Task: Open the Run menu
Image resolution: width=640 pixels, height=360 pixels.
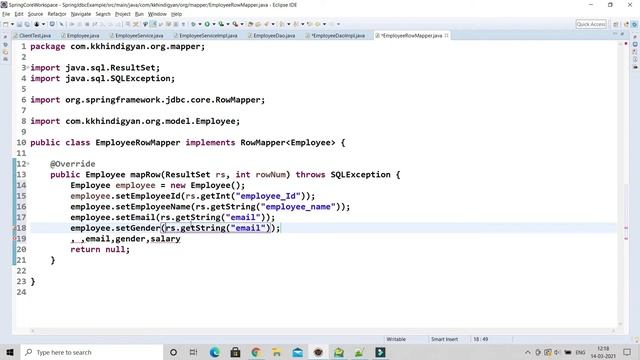Action: (x=139, y=14)
